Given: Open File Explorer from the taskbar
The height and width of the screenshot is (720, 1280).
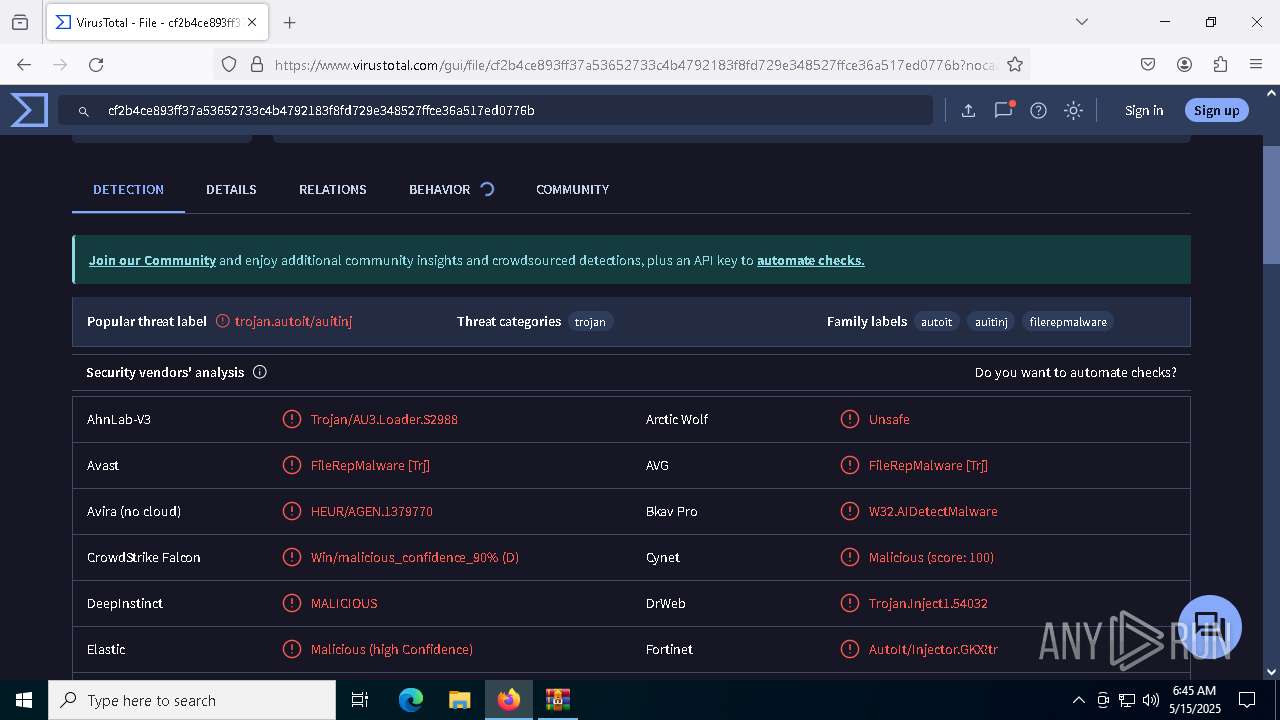Looking at the screenshot, I should pos(459,700).
